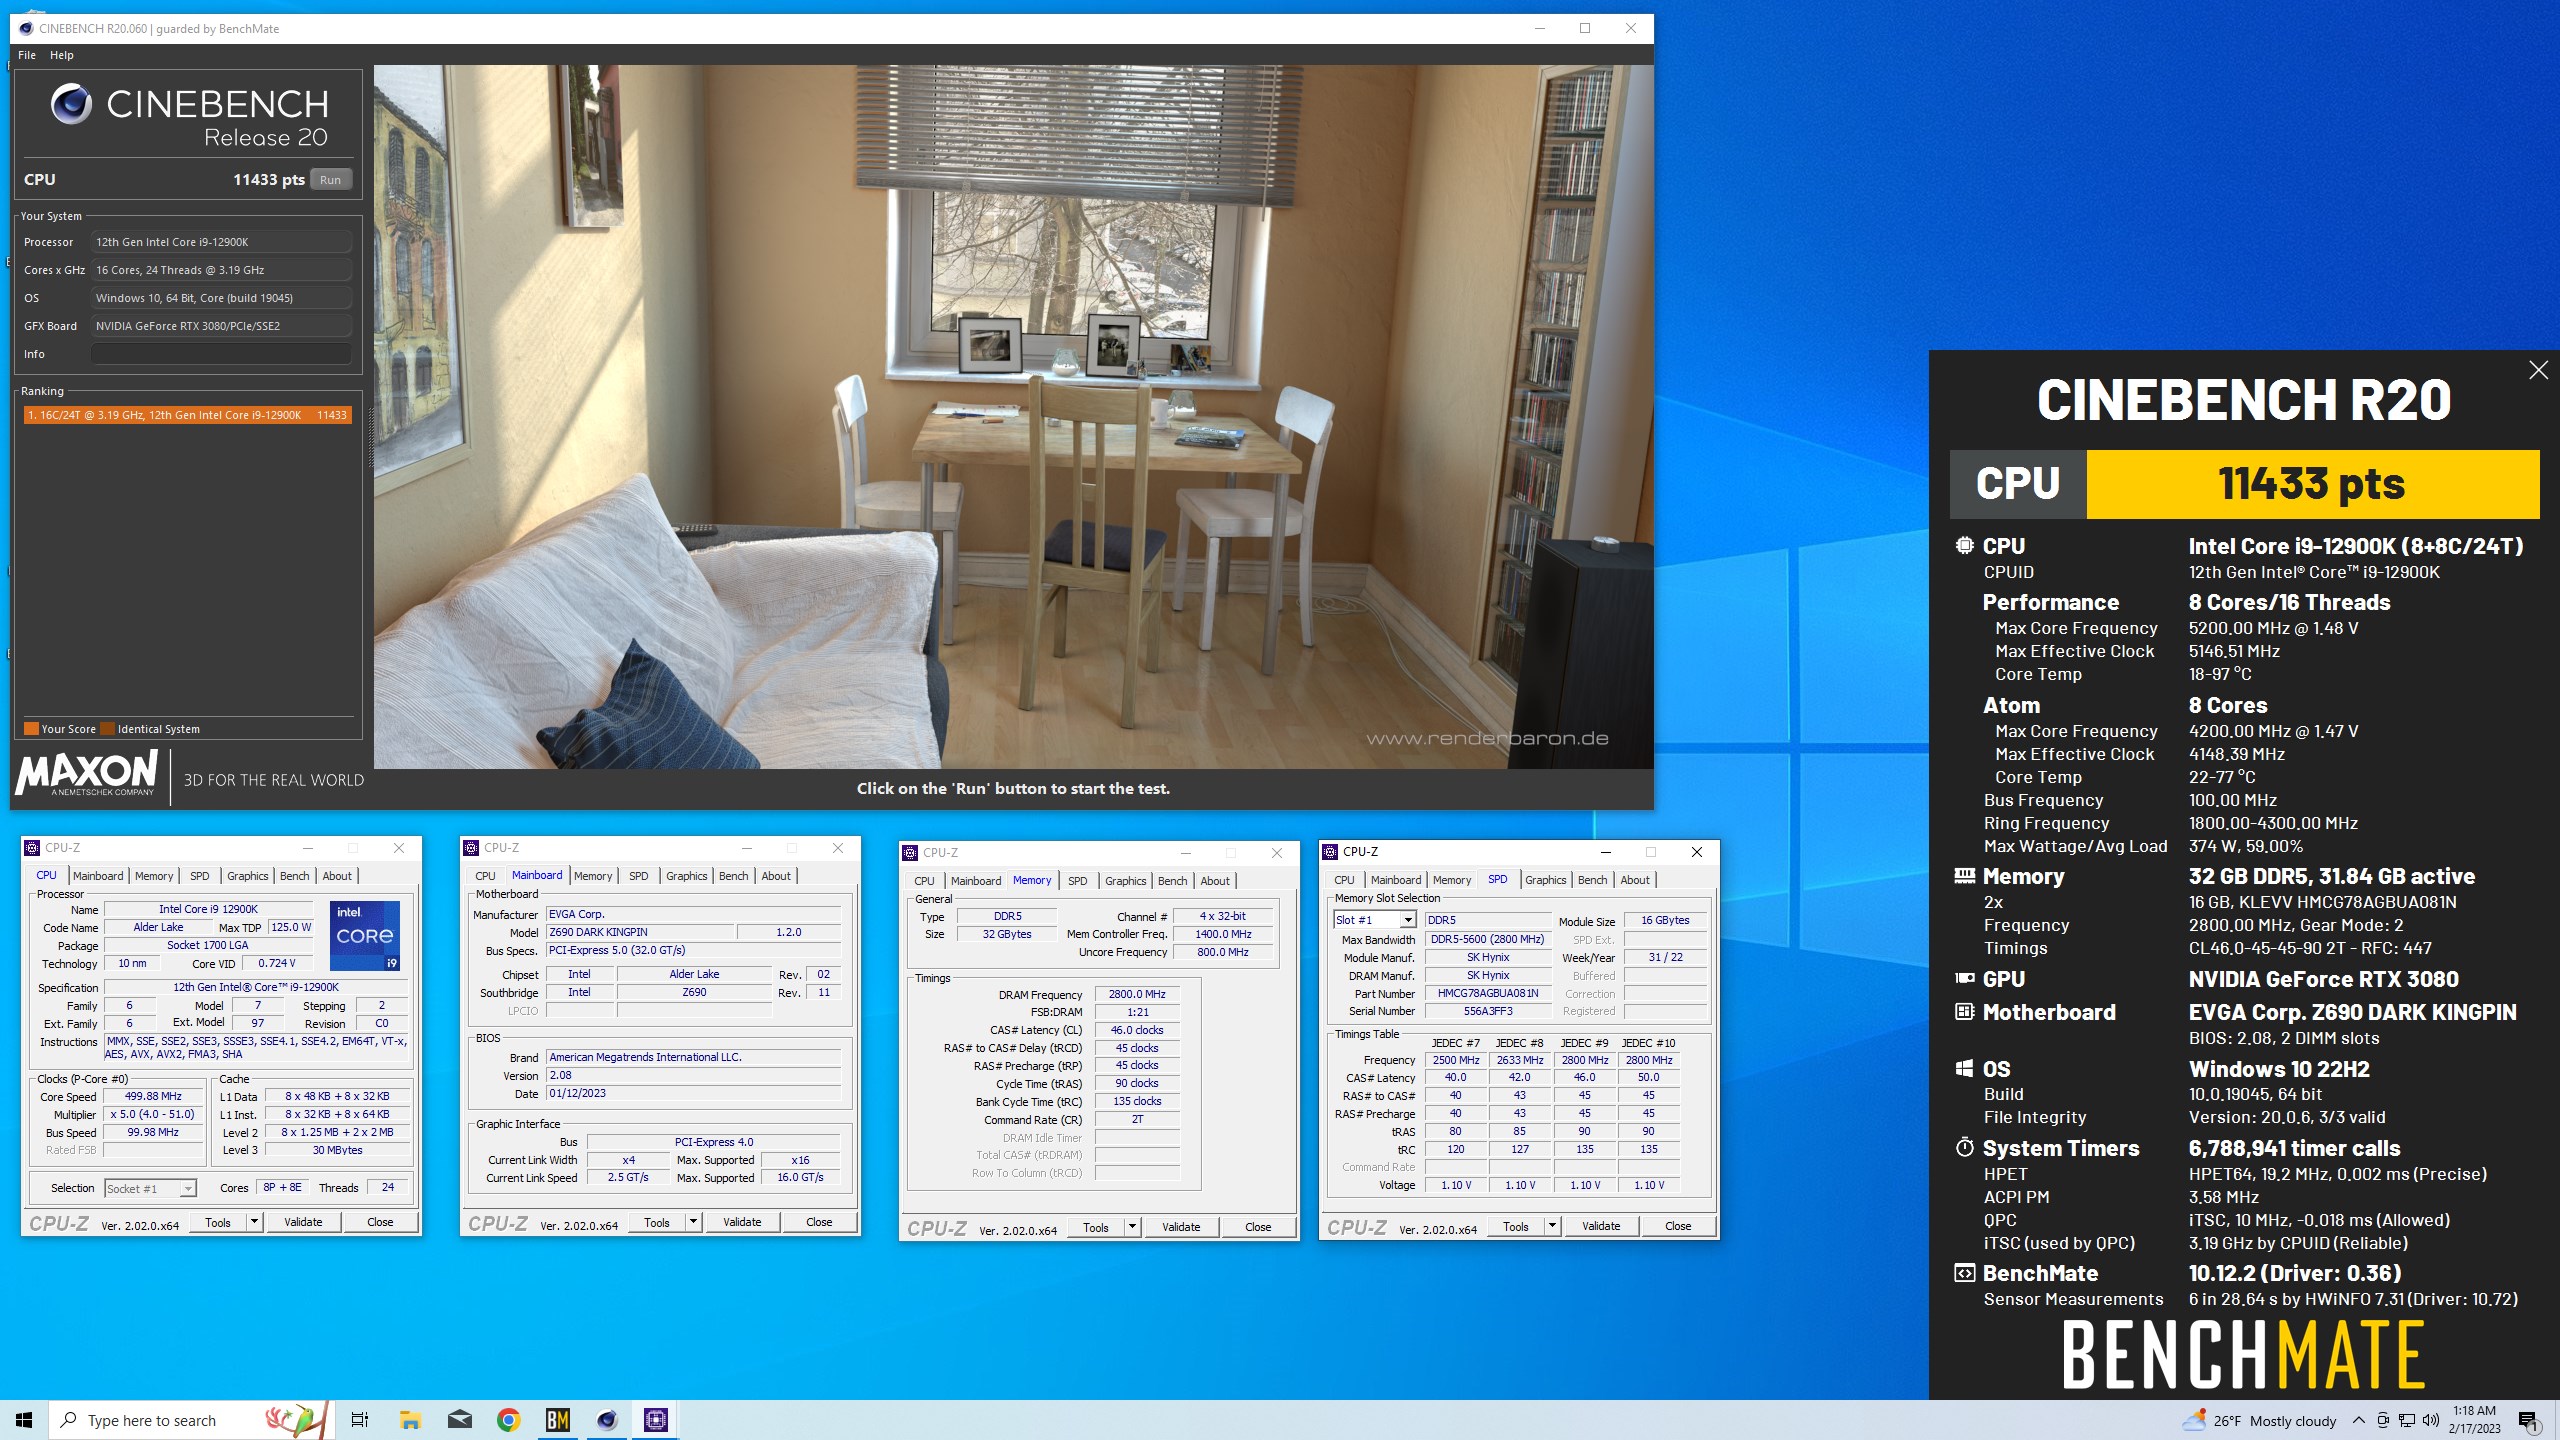Start the Cinebench CPU test with Run

(331, 180)
